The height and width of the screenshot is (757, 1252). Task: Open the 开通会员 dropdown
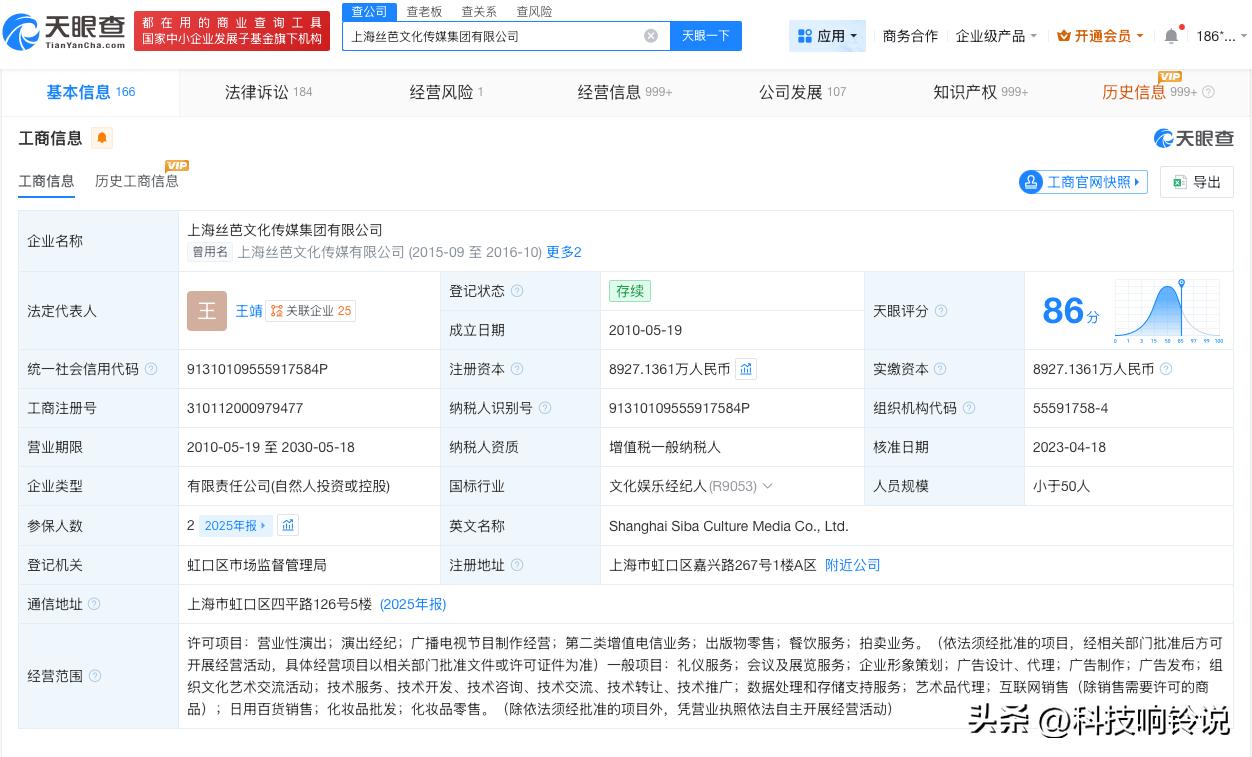(x=1101, y=36)
